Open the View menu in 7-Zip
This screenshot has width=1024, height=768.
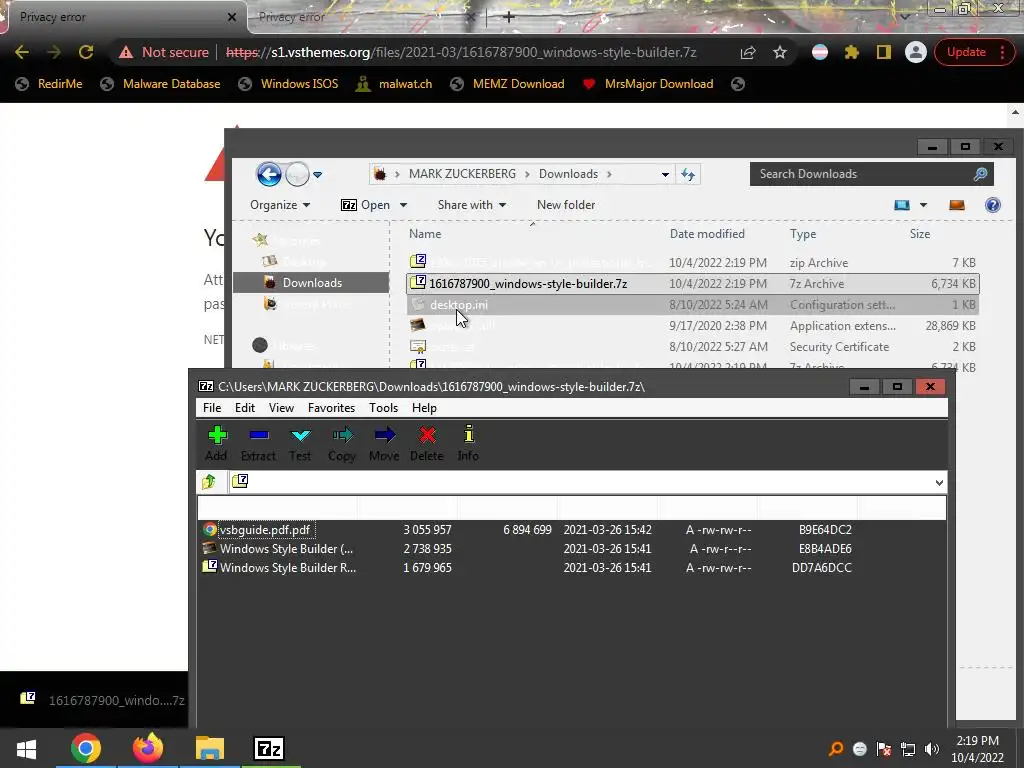[x=281, y=408]
